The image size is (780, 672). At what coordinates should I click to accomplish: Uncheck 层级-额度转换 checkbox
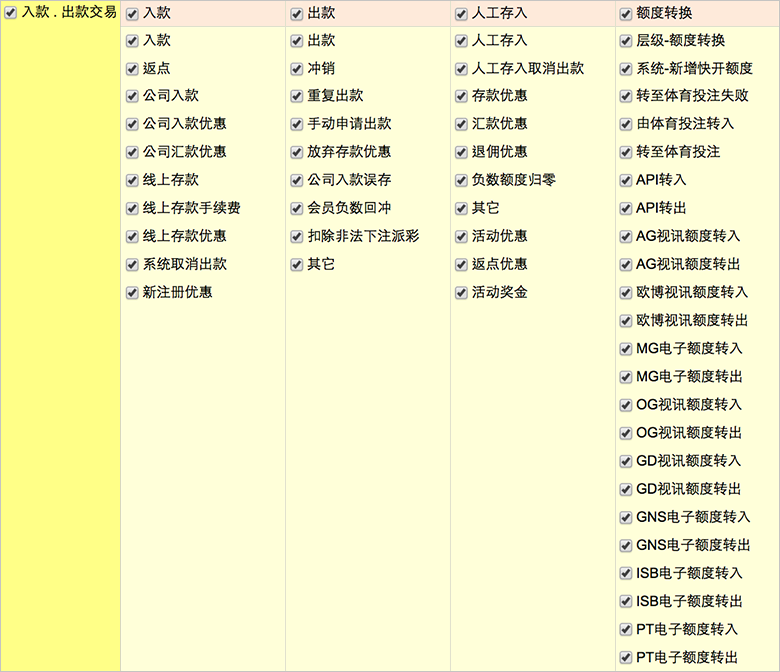click(626, 41)
